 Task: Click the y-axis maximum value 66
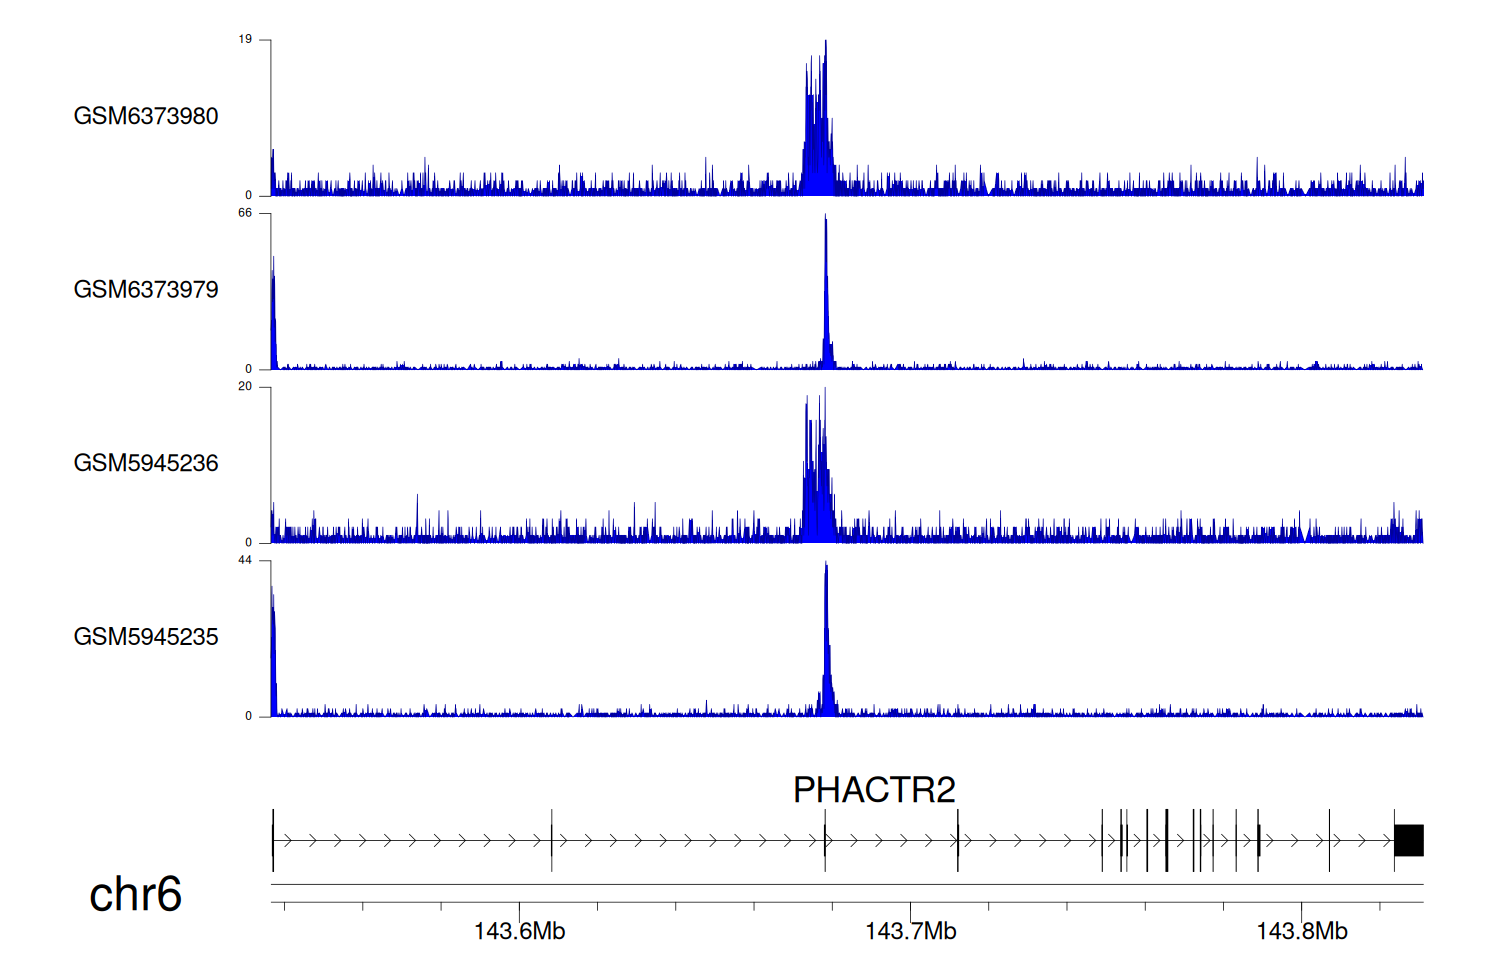pyautogui.click(x=245, y=213)
